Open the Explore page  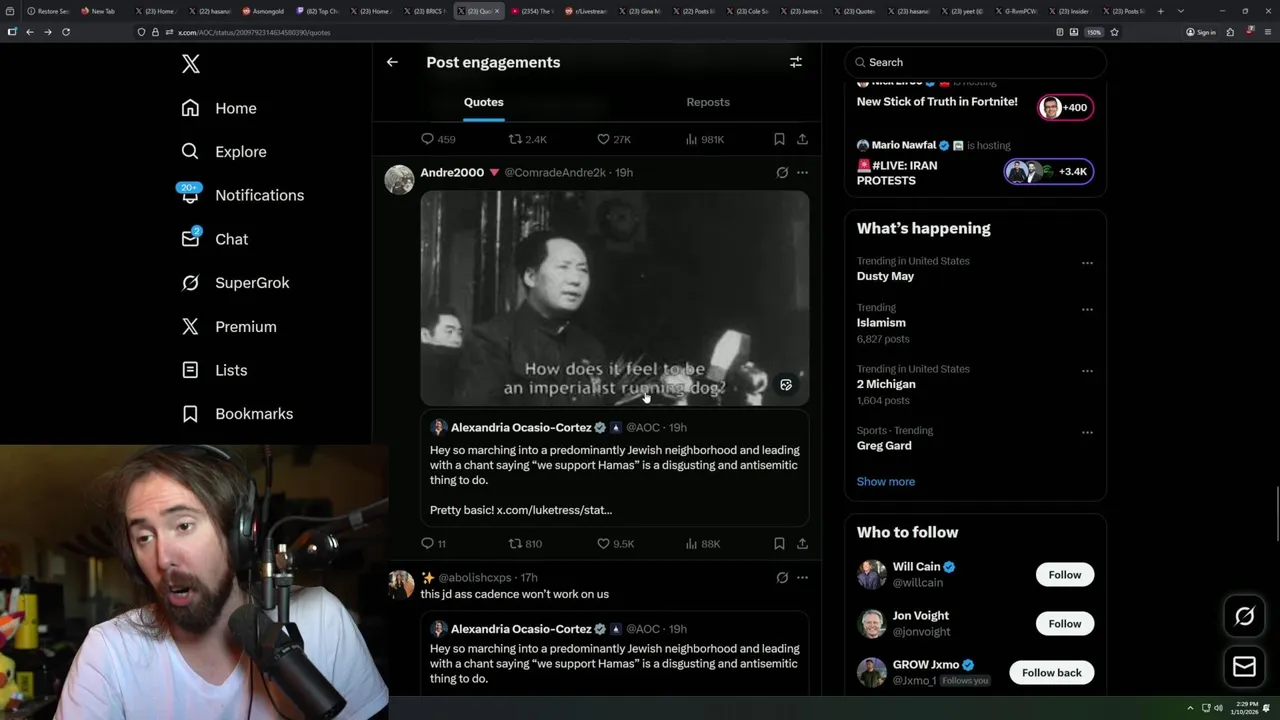(x=224, y=152)
